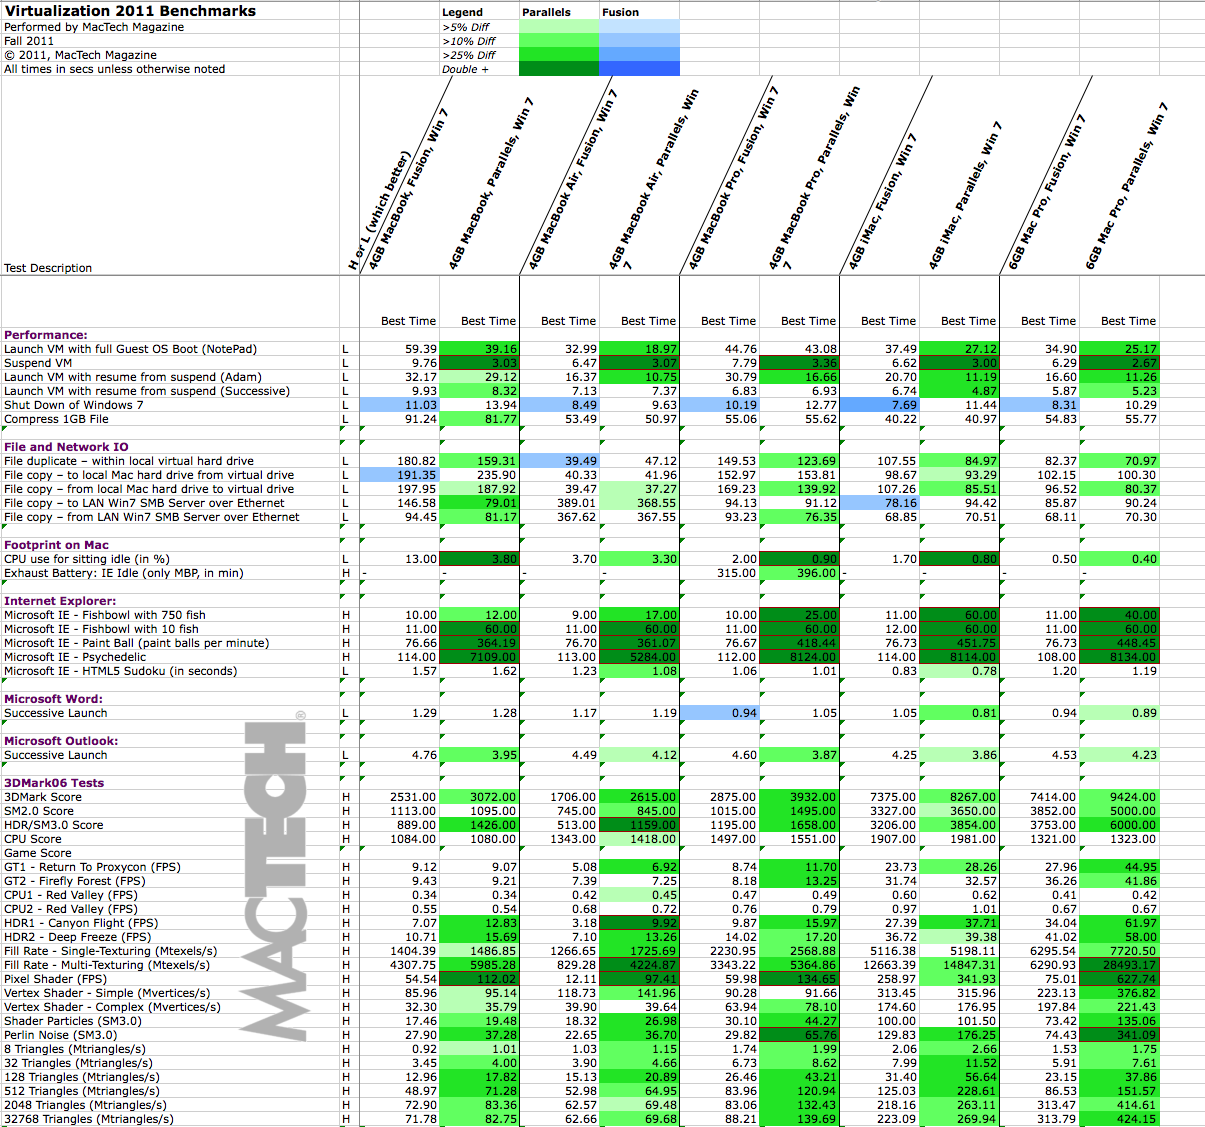Click the lightest green Parallels >5% swatch
Viewport: 1205px width, 1127px height.
point(559,27)
